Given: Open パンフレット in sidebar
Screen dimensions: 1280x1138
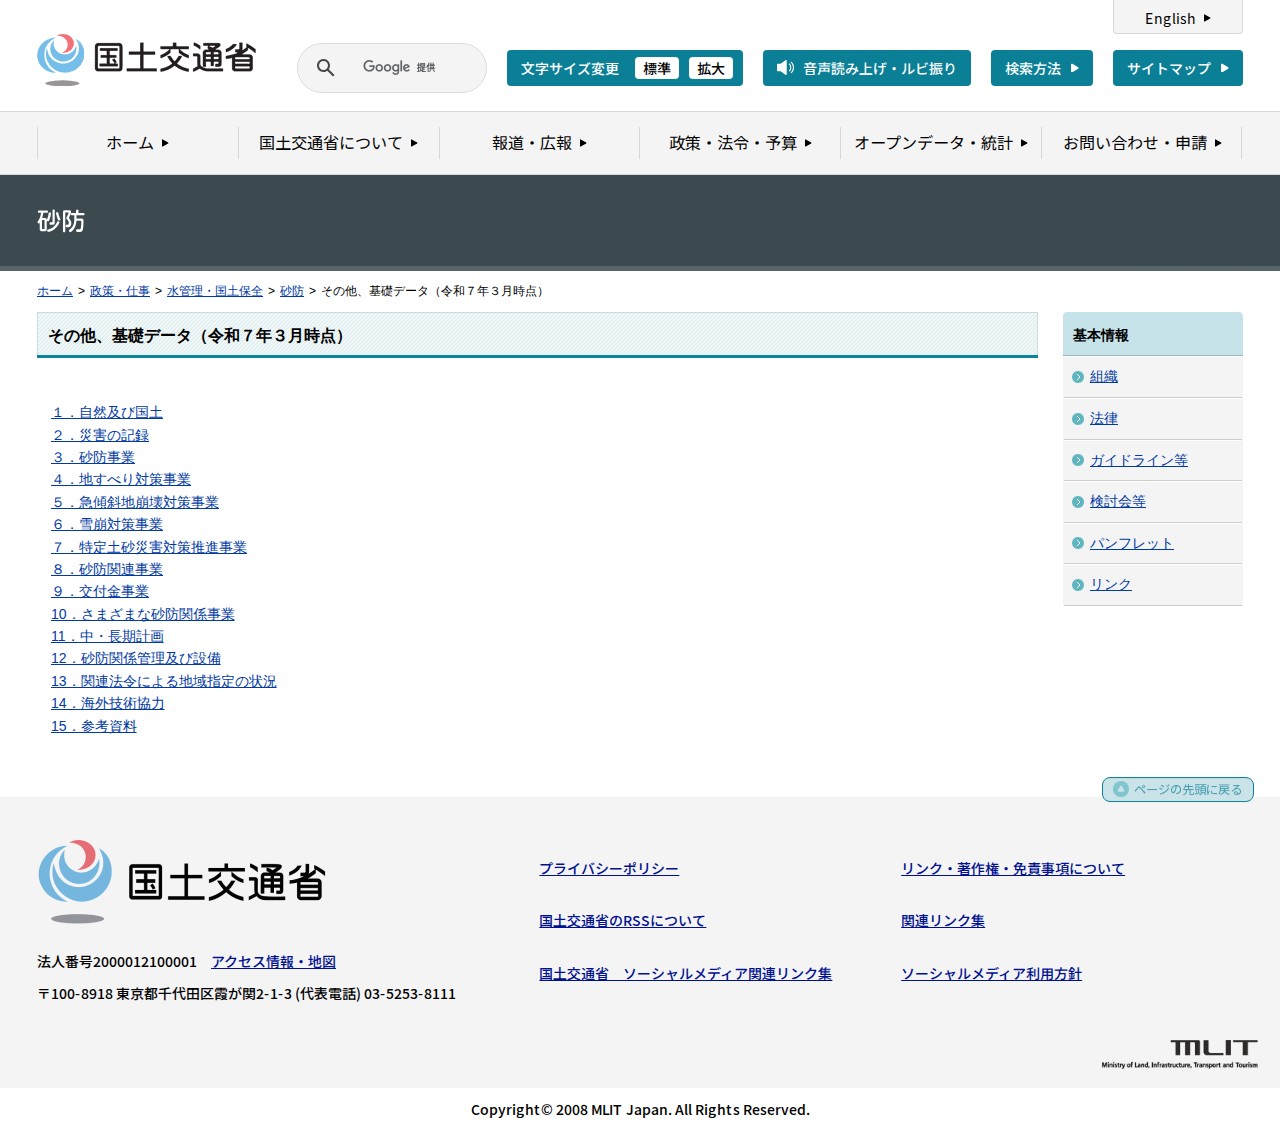Looking at the screenshot, I should 1132,543.
